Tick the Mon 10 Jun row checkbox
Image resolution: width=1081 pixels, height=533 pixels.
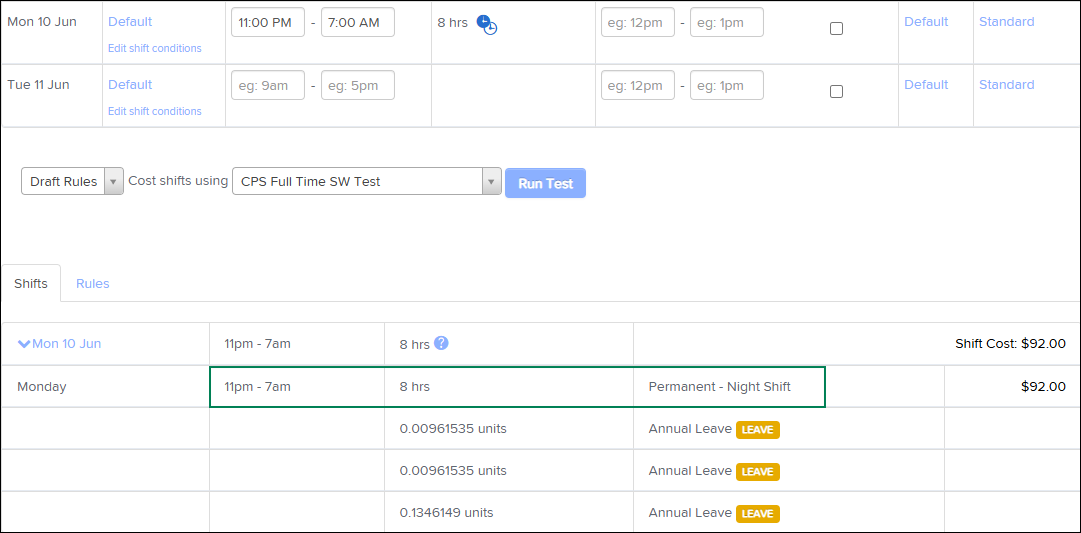tap(836, 29)
